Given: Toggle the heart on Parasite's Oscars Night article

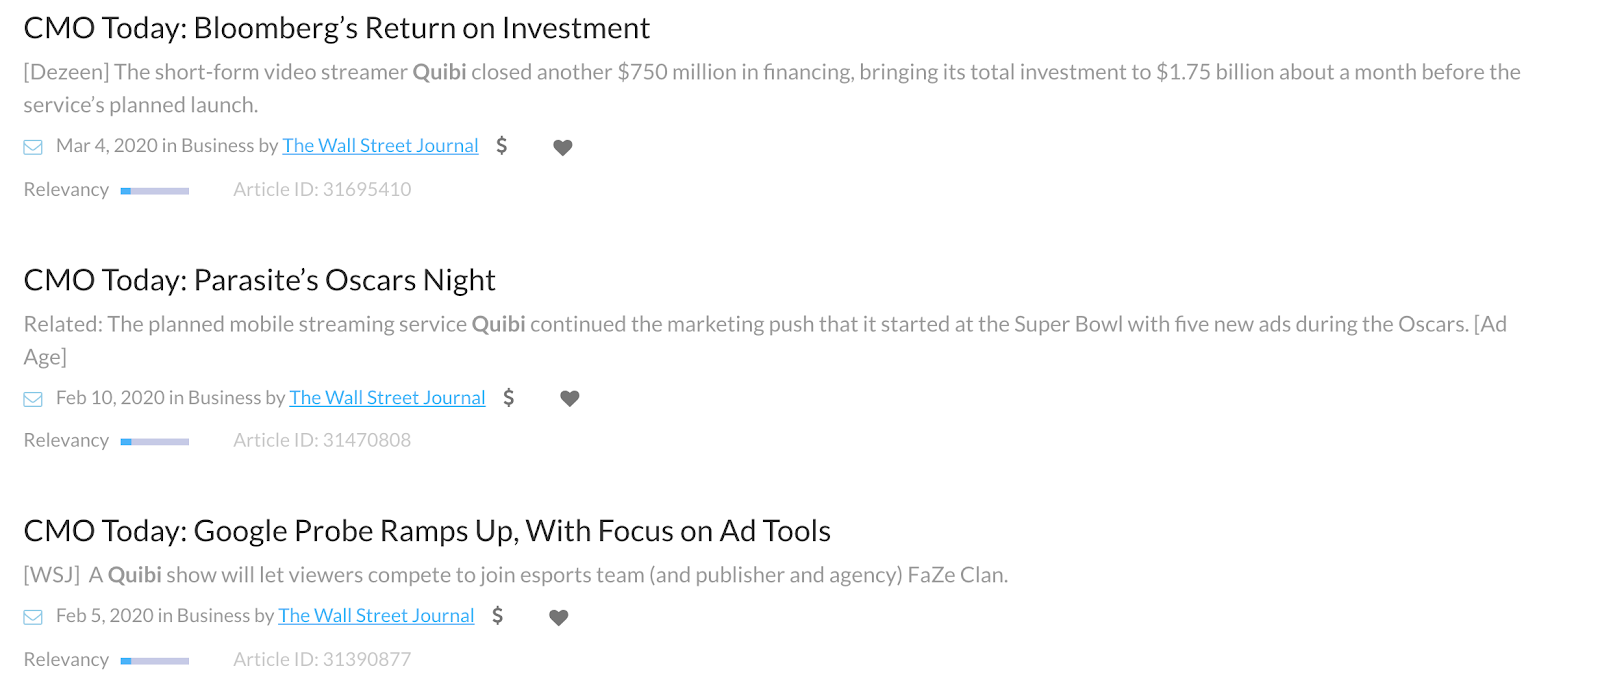Looking at the screenshot, I should click(570, 399).
